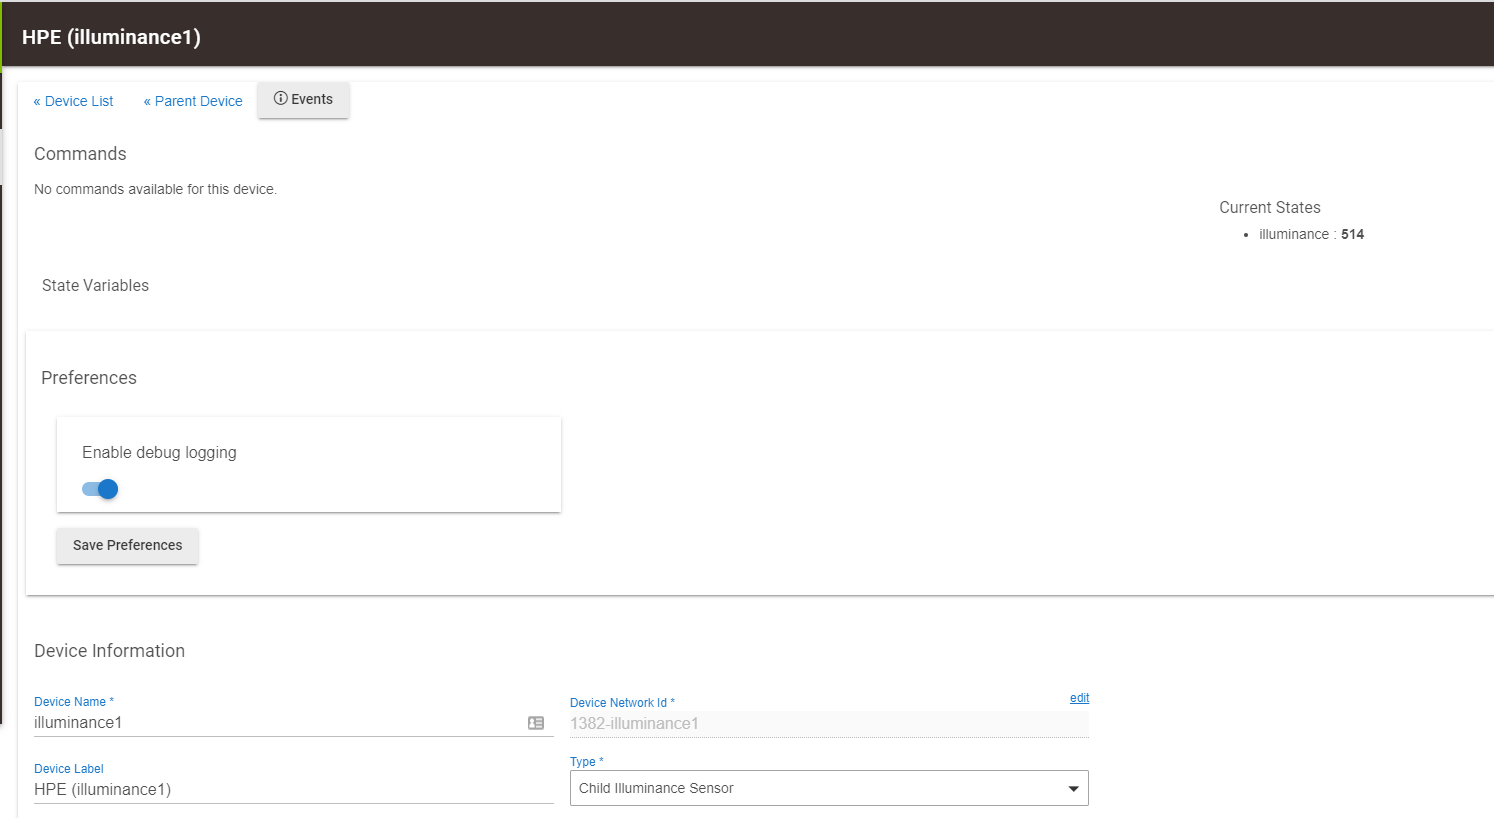Focus the Device Name input field

tap(275, 723)
